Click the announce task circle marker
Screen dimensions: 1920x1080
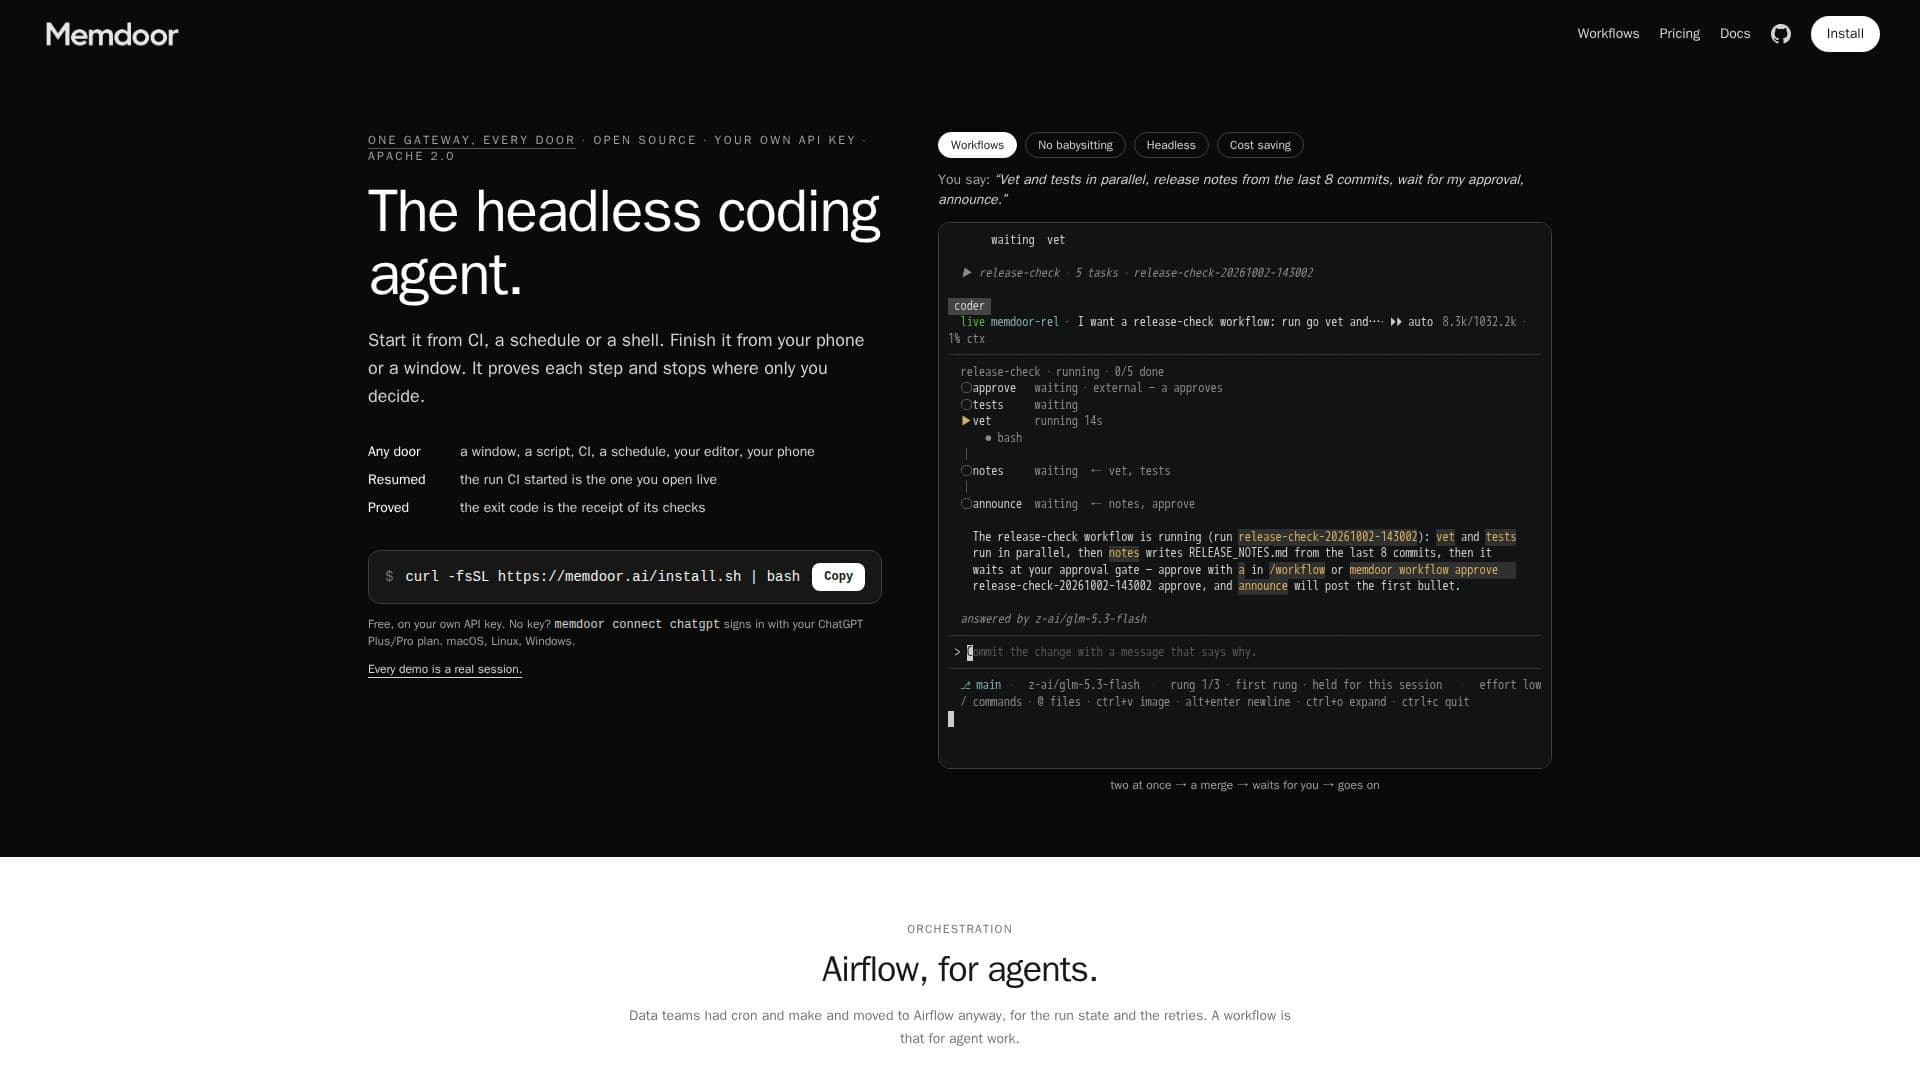point(966,504)
